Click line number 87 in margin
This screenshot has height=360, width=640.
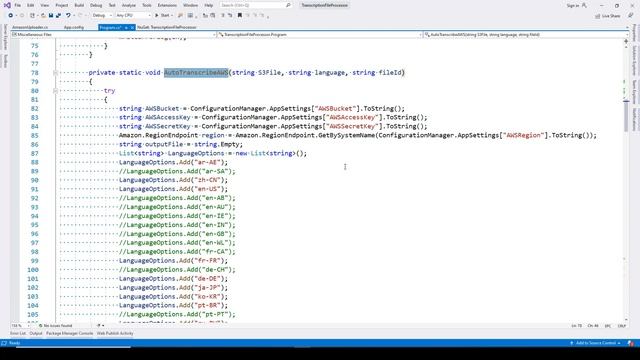[x=35, y=153]
